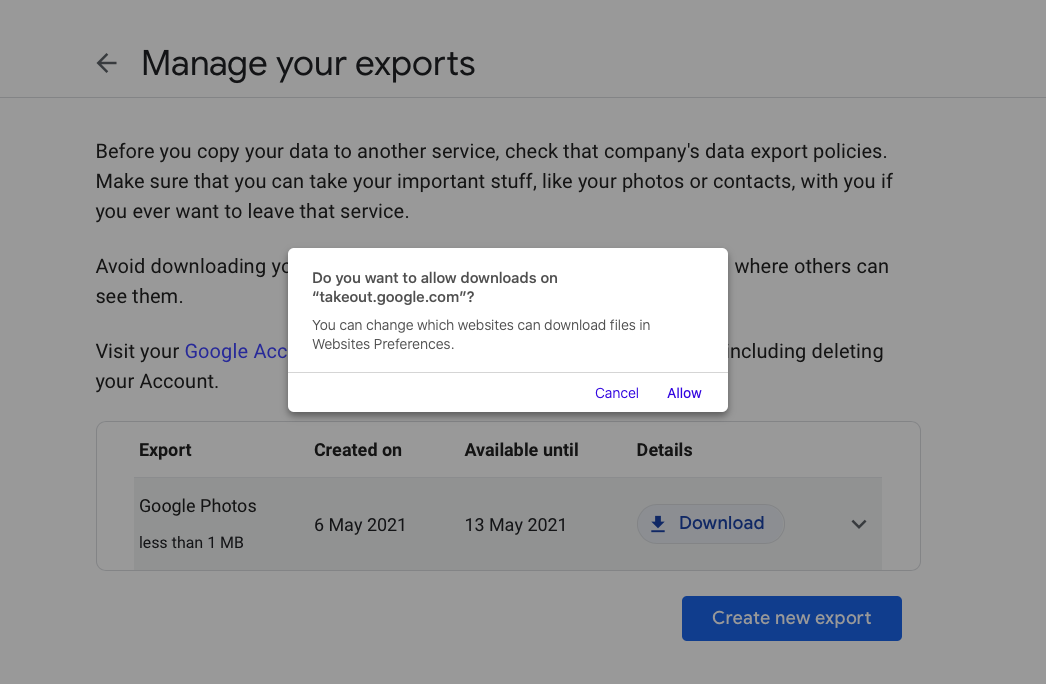Open the Google Account link

[x=236, y=352]
